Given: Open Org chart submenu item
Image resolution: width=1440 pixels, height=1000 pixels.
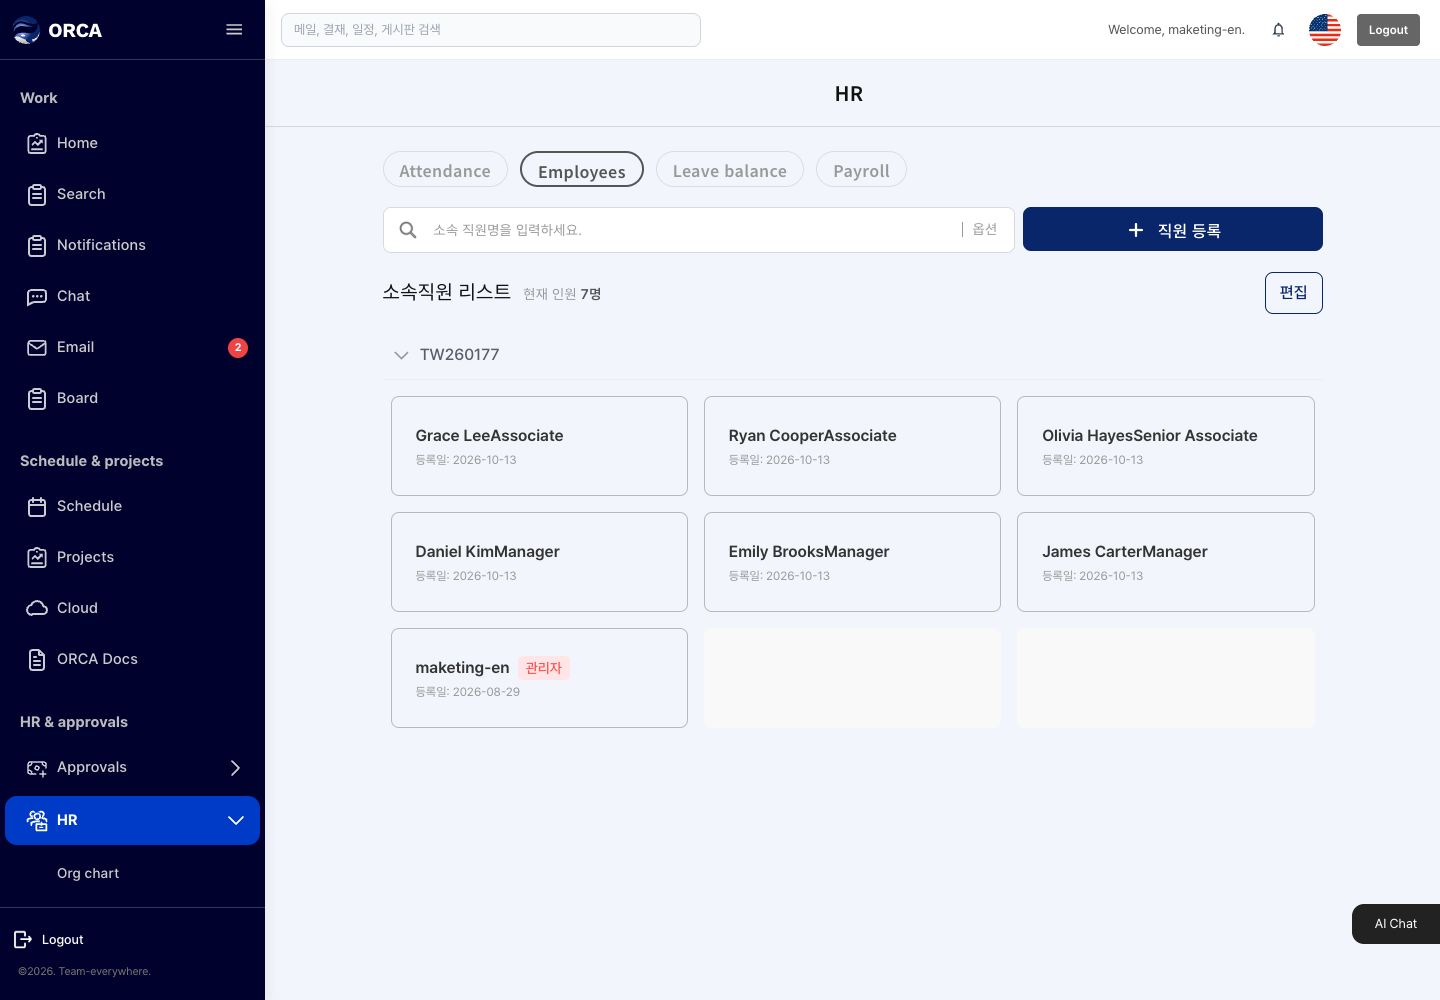Looking at the screenshot, I should pos(88,873).
